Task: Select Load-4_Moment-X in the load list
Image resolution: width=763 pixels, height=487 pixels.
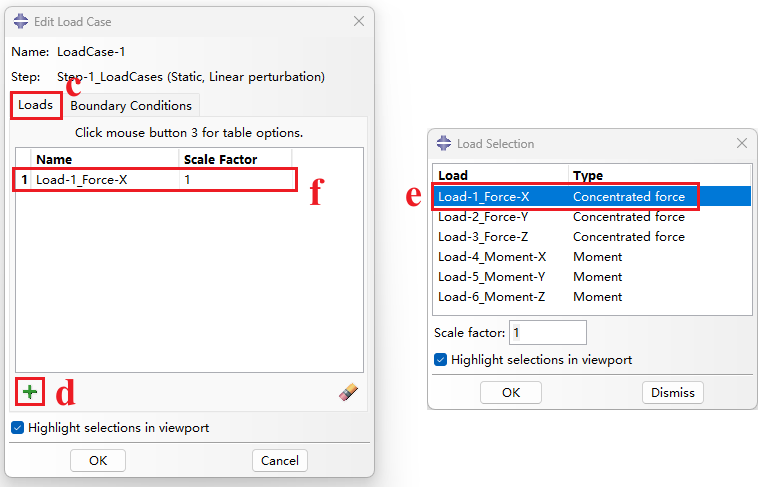Action: point(592,256)
